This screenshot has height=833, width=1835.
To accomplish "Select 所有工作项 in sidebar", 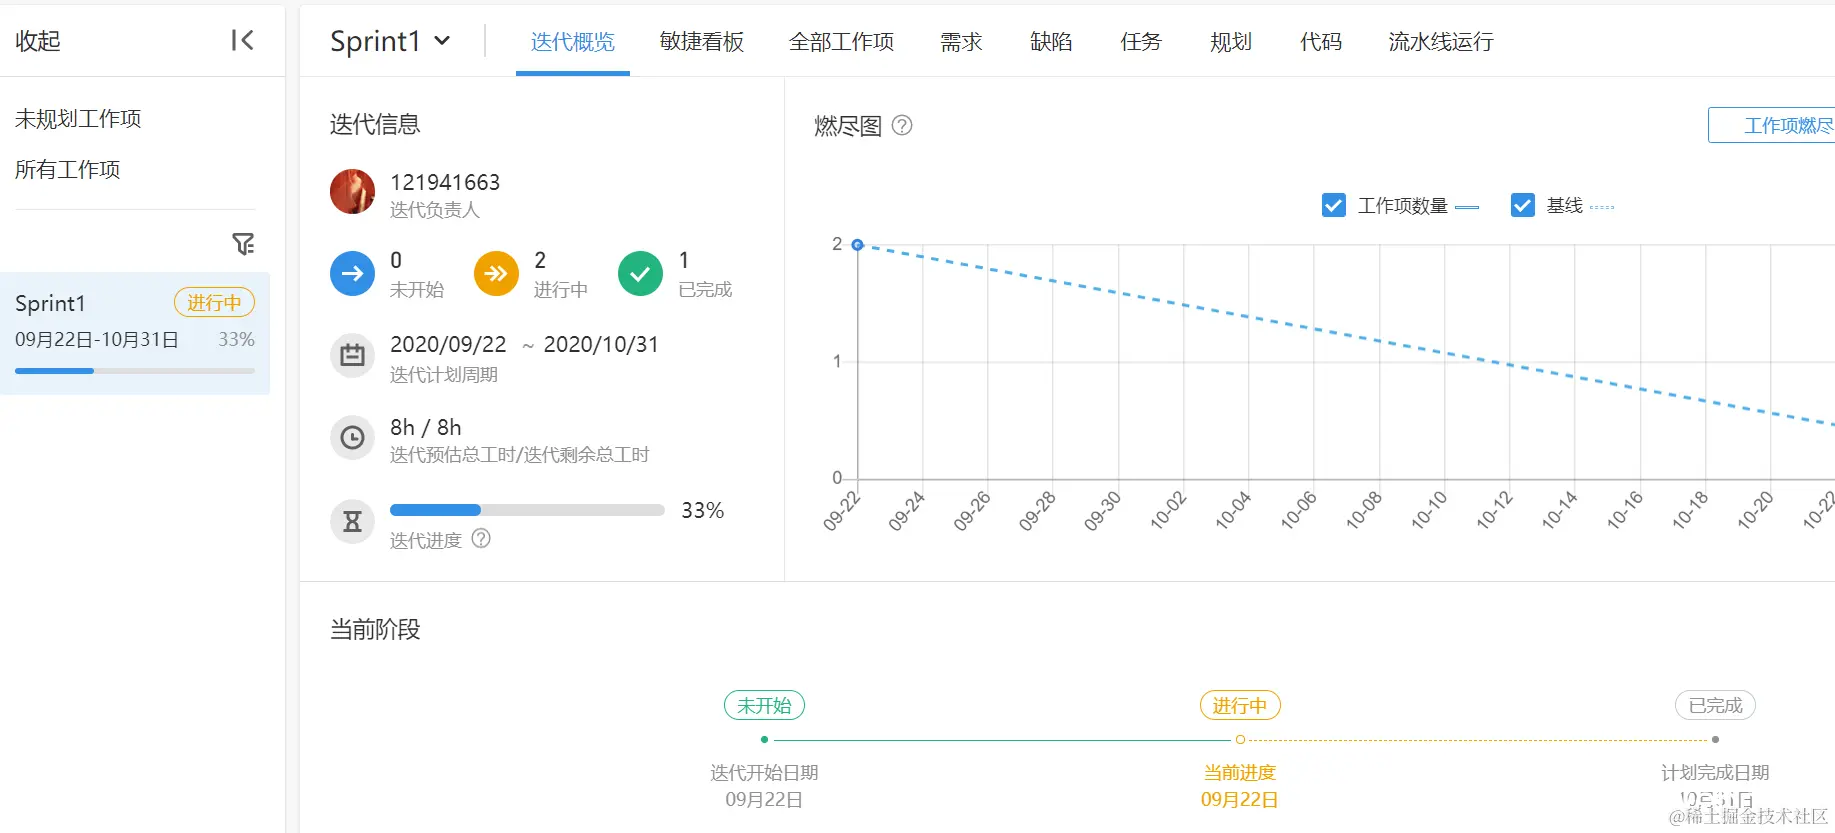I will 67,169.
